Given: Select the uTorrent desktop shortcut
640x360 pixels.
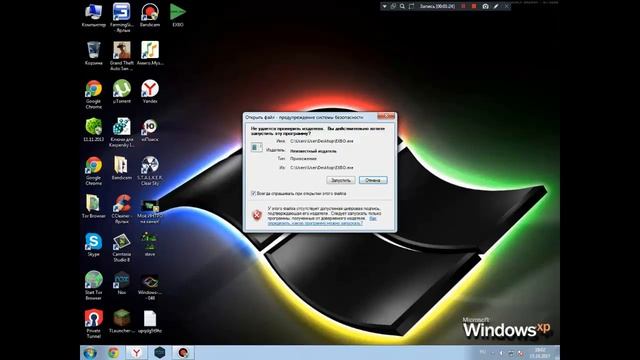Looking at the screenshot, I should [122, 91].
